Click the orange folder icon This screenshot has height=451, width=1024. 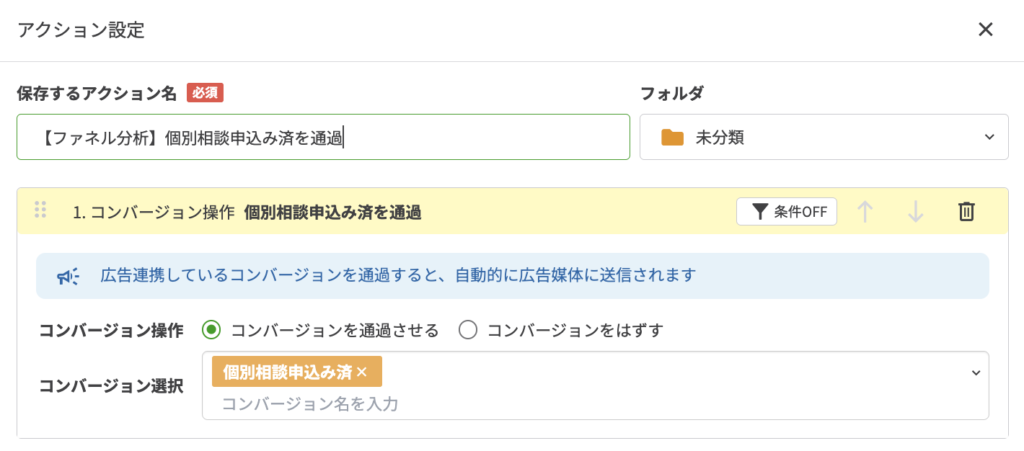tap(672, 137)
